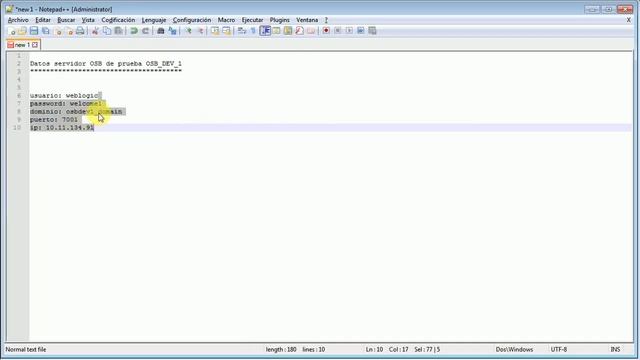Screen dimensions: 640x360
Task: Click the "usuario: weblogic" line
Action: tap(64, 96)
